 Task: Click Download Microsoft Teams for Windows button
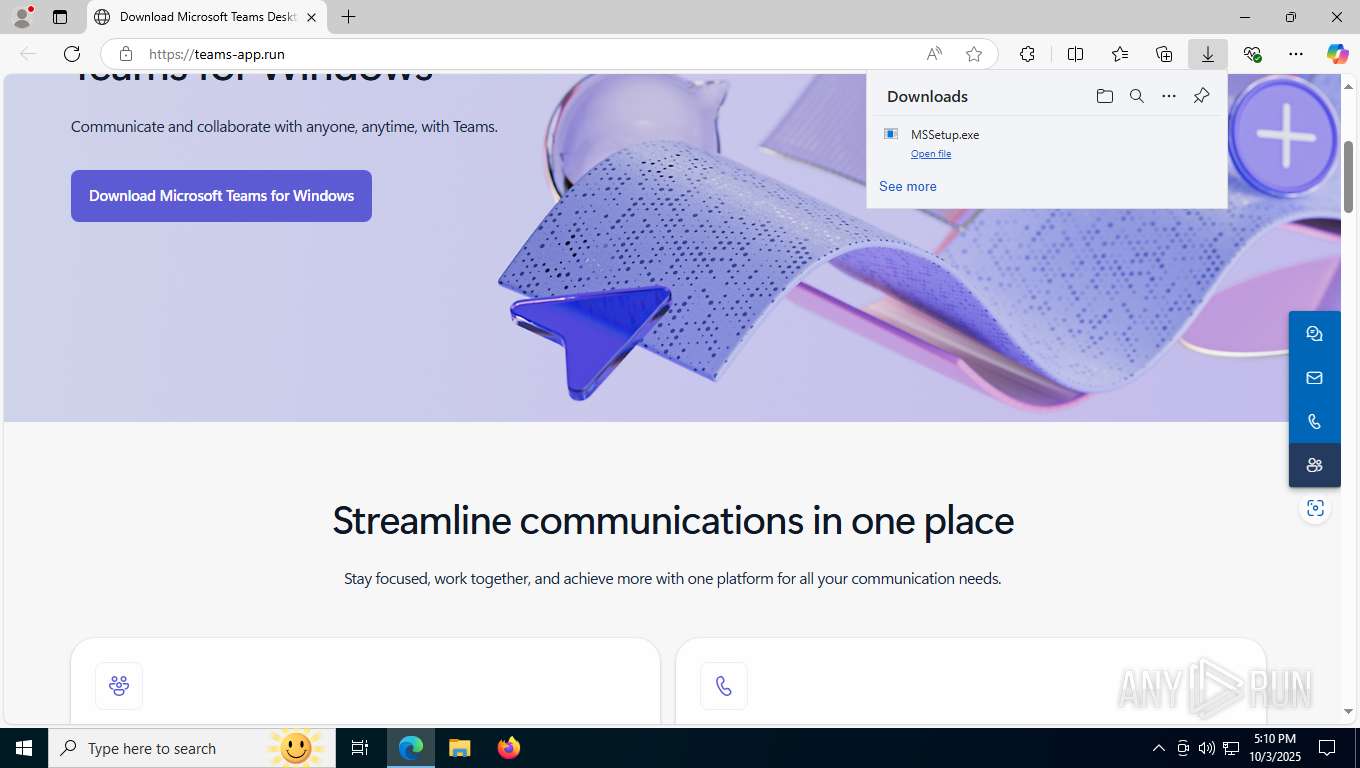(221, 196)
